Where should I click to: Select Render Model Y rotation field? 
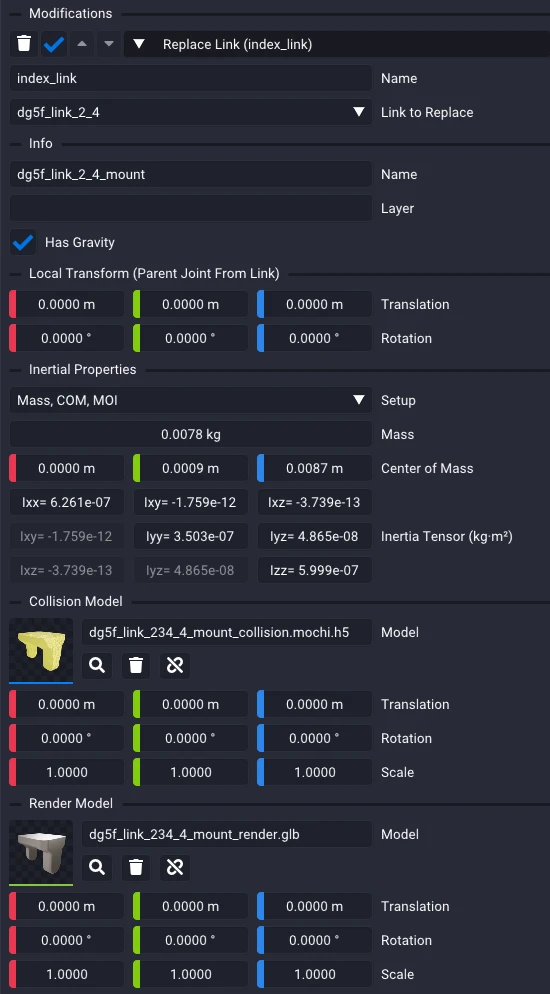(x=190, y=940)
